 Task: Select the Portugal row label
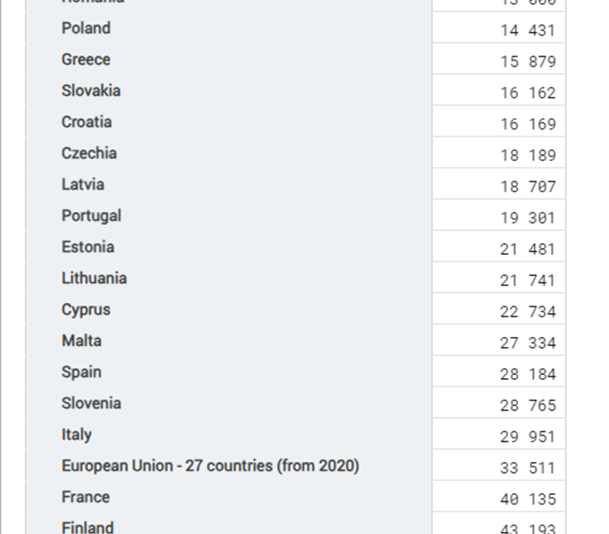coord(91,216)
